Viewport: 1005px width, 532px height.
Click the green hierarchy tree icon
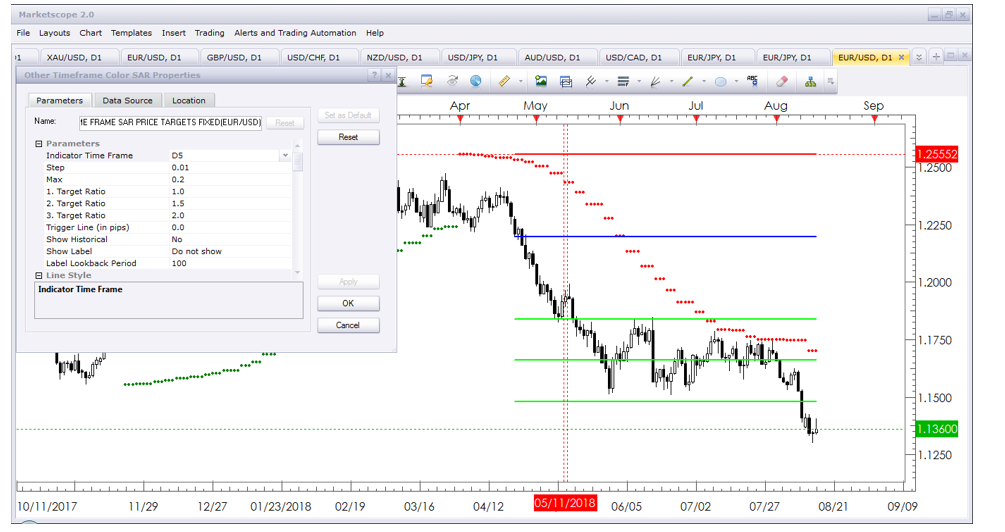(811, 81)
